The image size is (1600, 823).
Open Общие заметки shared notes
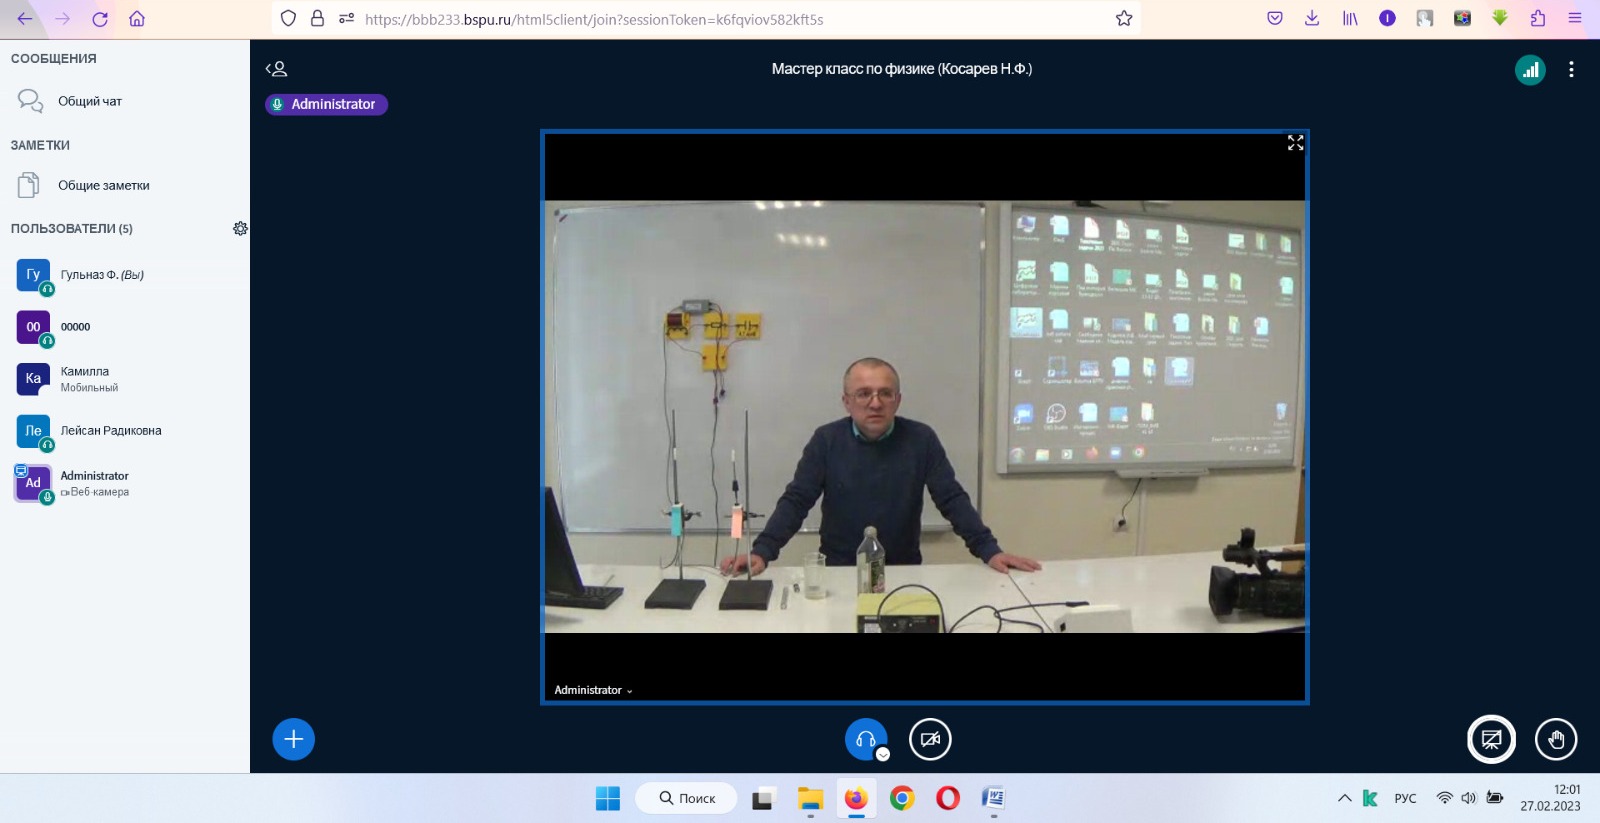103,185
